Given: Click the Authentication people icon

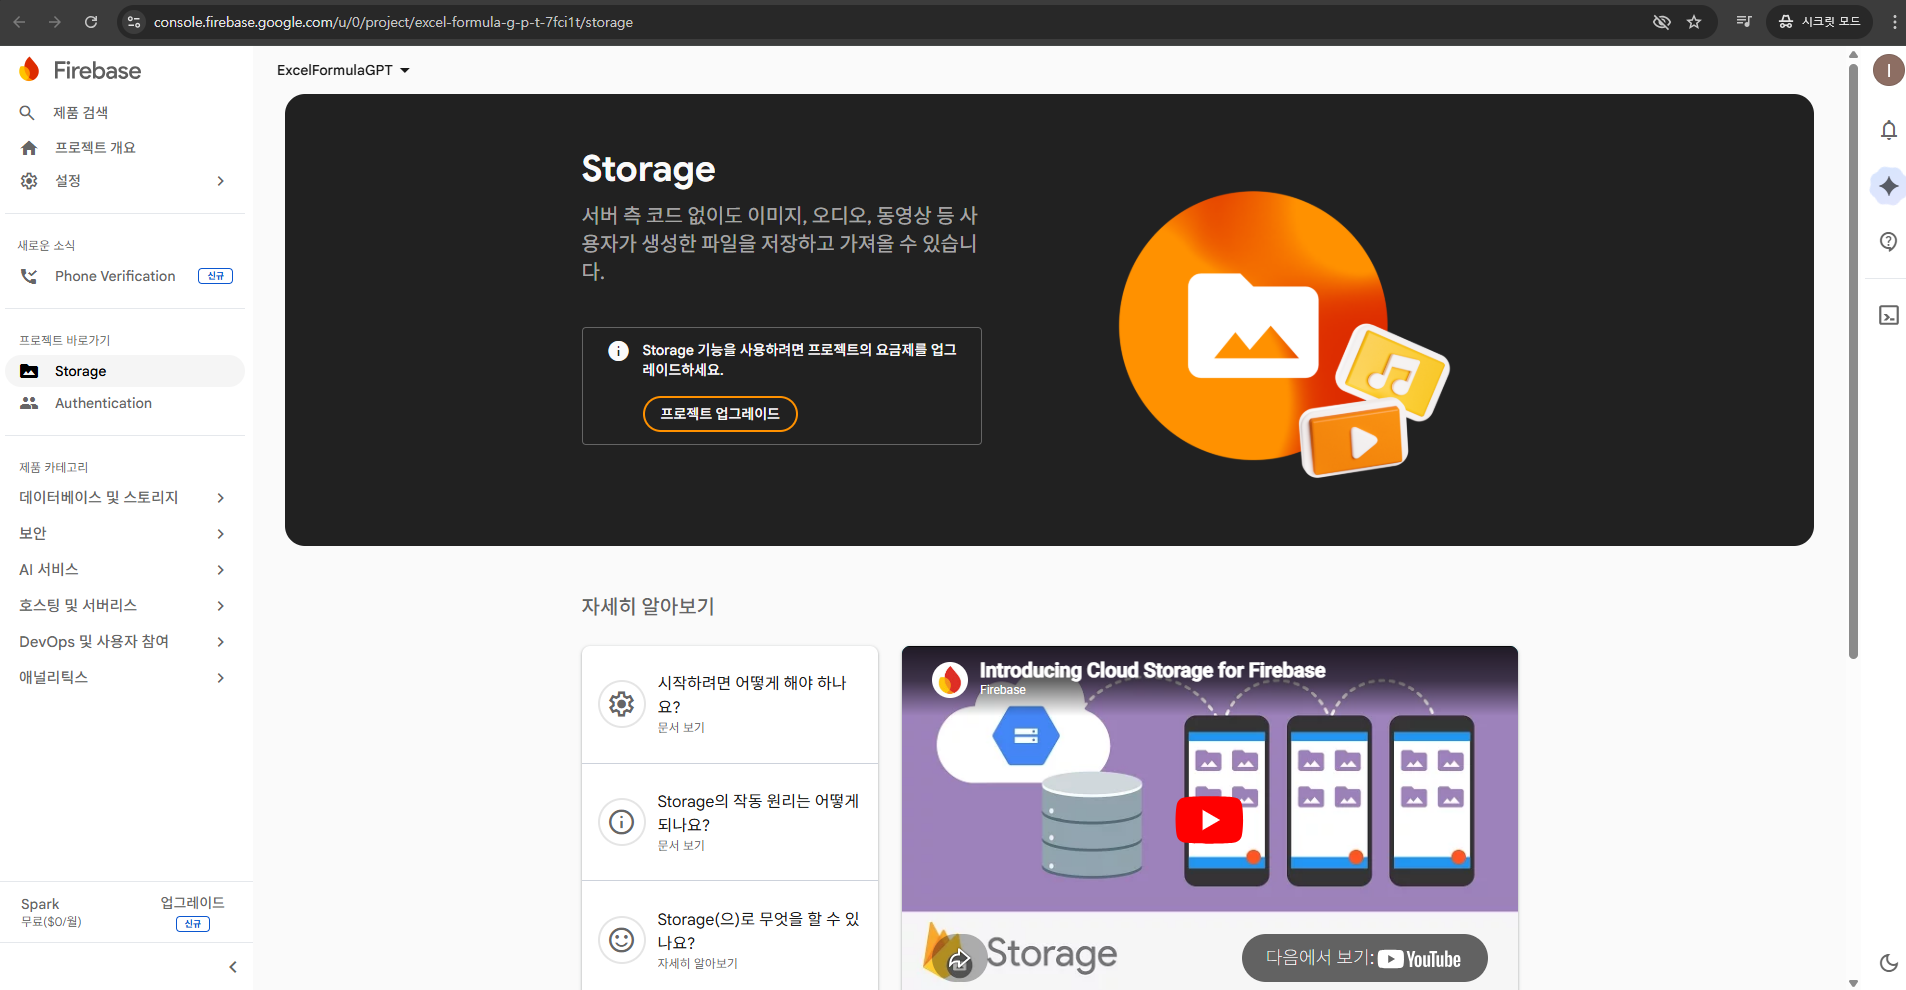Looking at the screenshot, I should tap(29, 403).
